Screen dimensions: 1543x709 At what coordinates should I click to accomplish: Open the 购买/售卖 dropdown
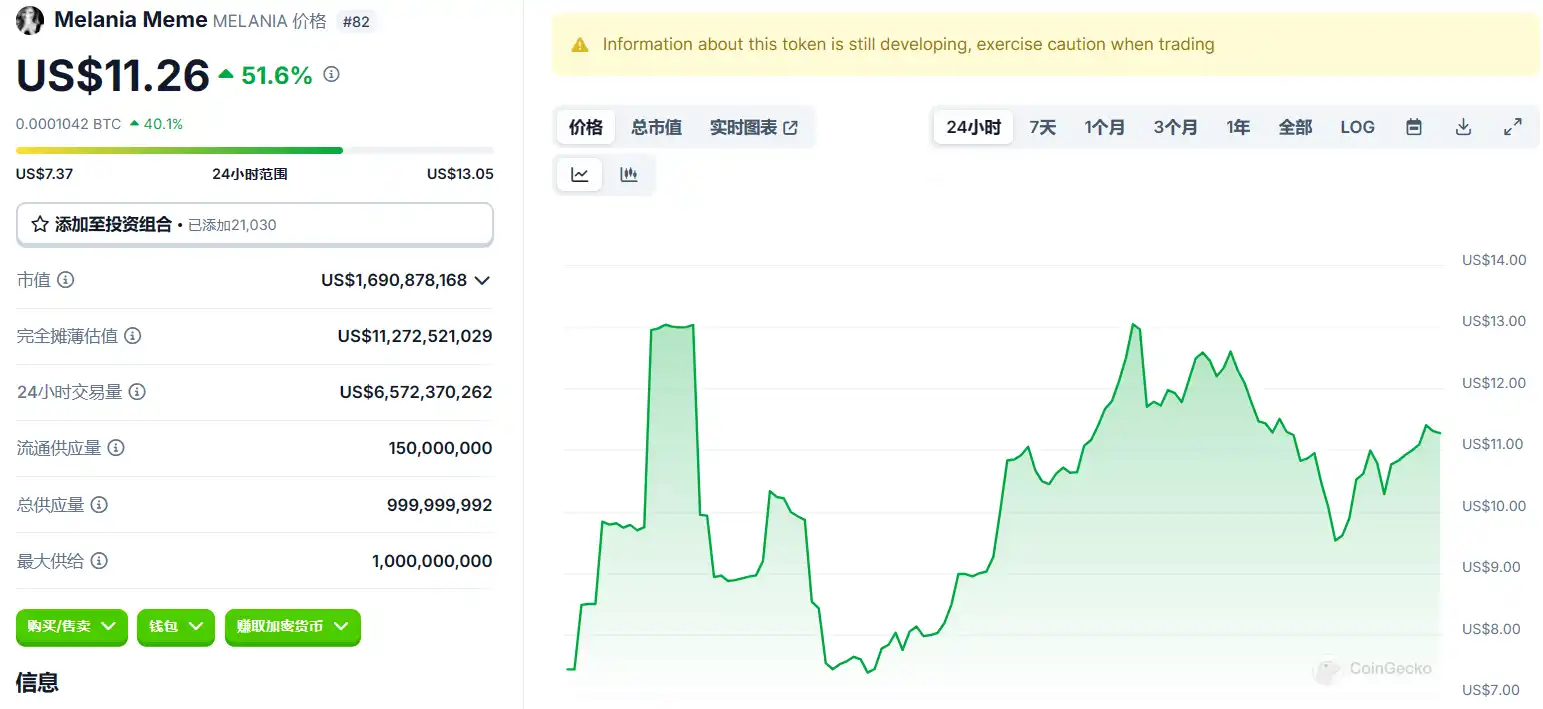[71, 627]
